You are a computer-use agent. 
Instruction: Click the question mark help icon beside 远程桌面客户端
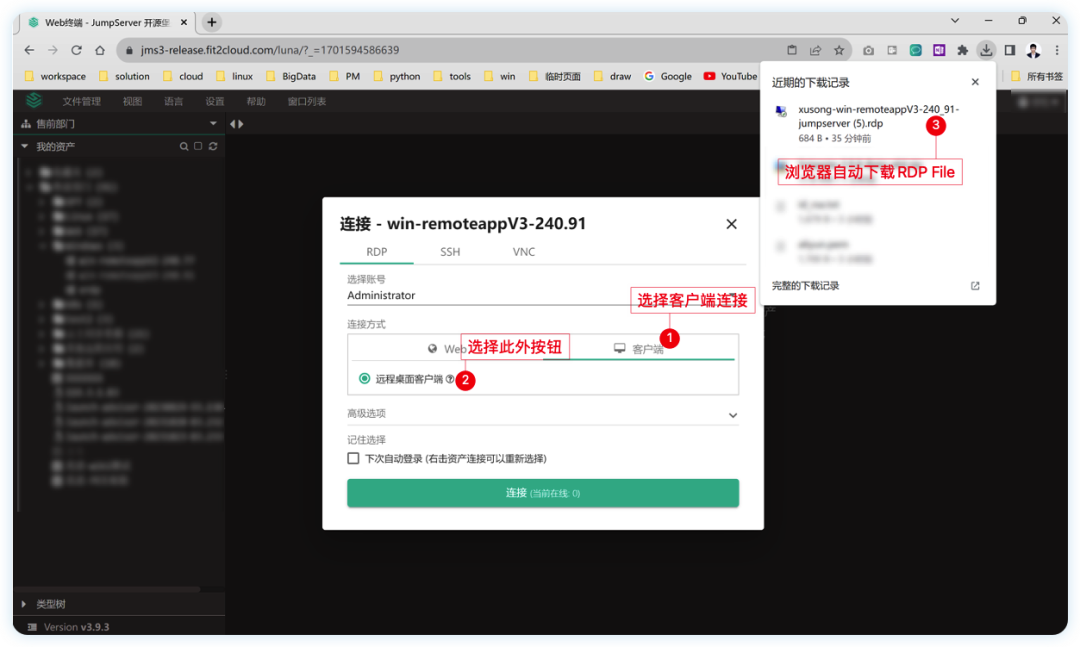448,379
